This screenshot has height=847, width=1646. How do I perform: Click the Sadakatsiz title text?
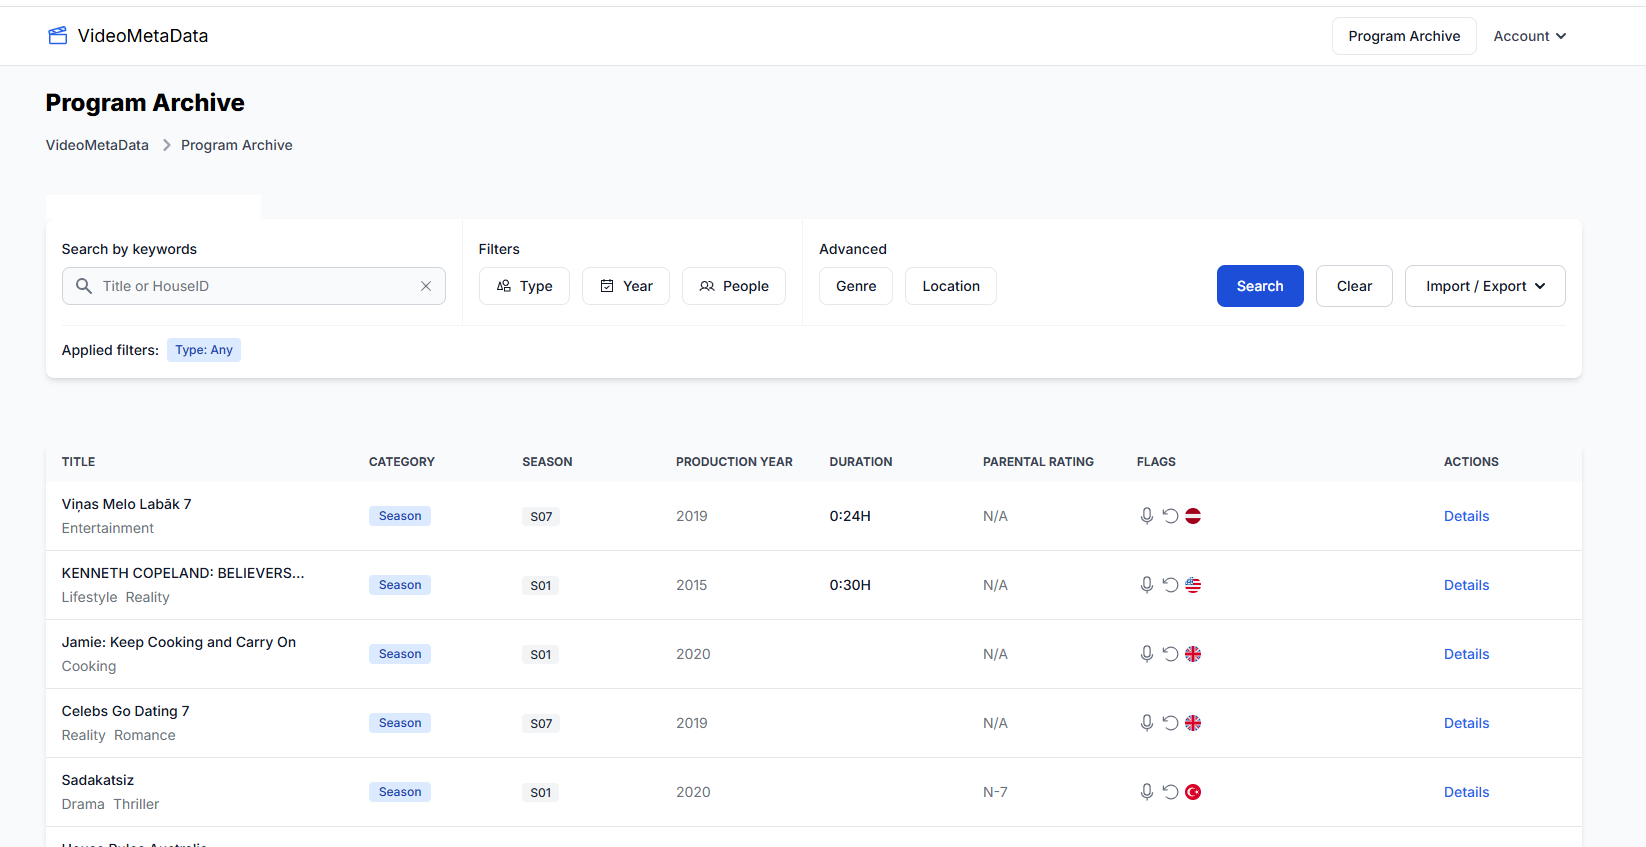[x=98, y=780]
